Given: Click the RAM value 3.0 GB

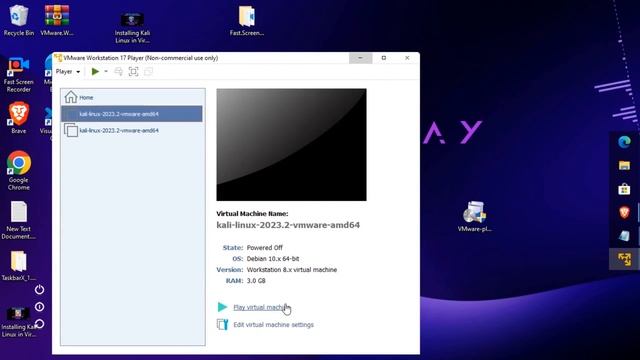Looking at the screenshot, I should (256, 281).
